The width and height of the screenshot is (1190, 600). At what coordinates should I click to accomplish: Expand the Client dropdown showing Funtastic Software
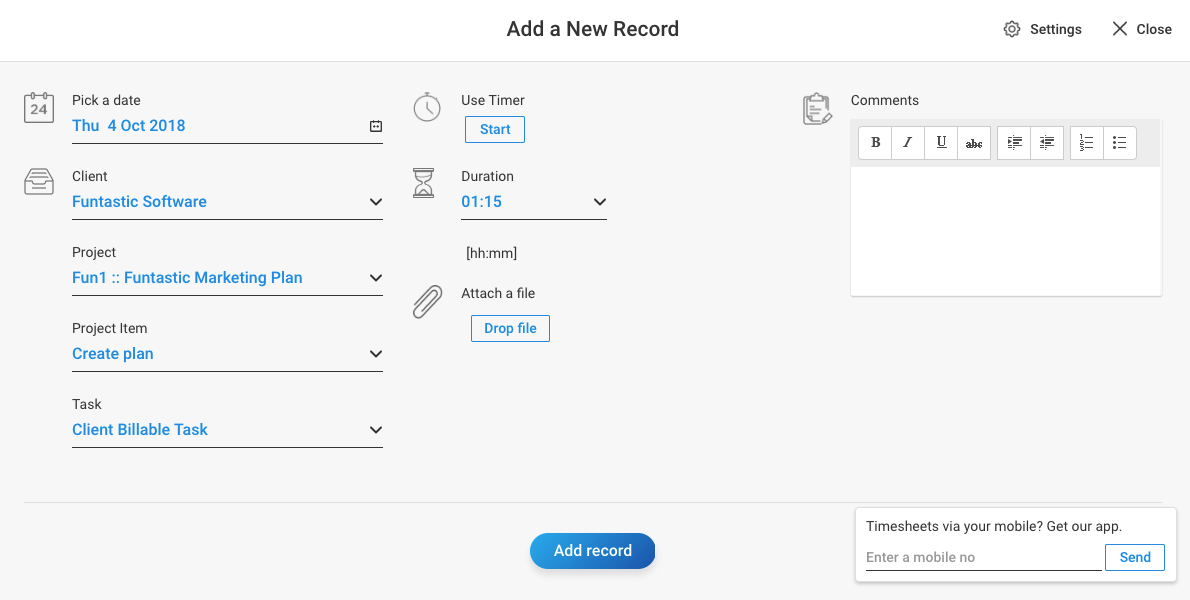click(227, 202)
